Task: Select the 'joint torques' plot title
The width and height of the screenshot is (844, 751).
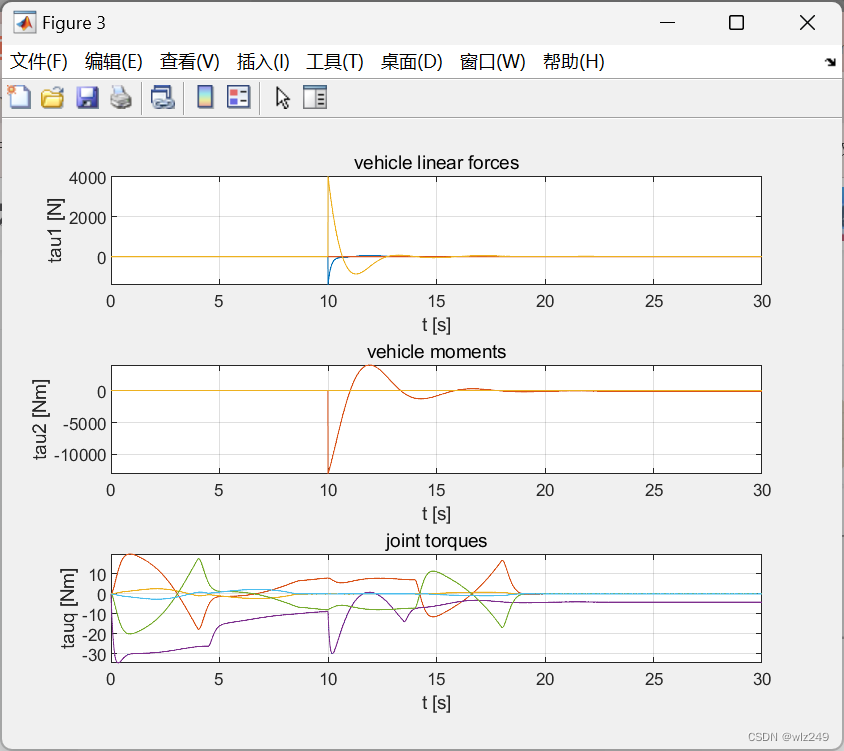Action: 436,541
